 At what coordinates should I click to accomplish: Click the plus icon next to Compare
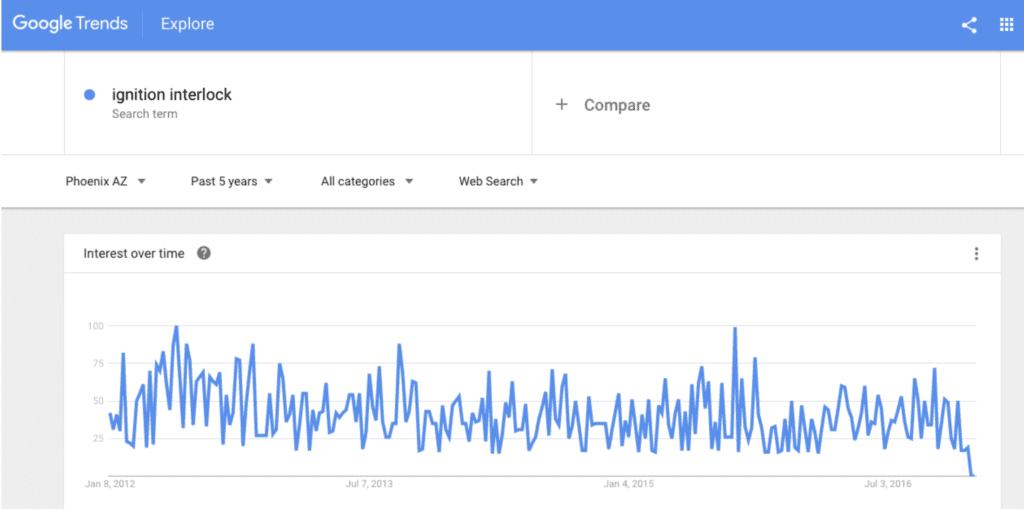point(561,104)
